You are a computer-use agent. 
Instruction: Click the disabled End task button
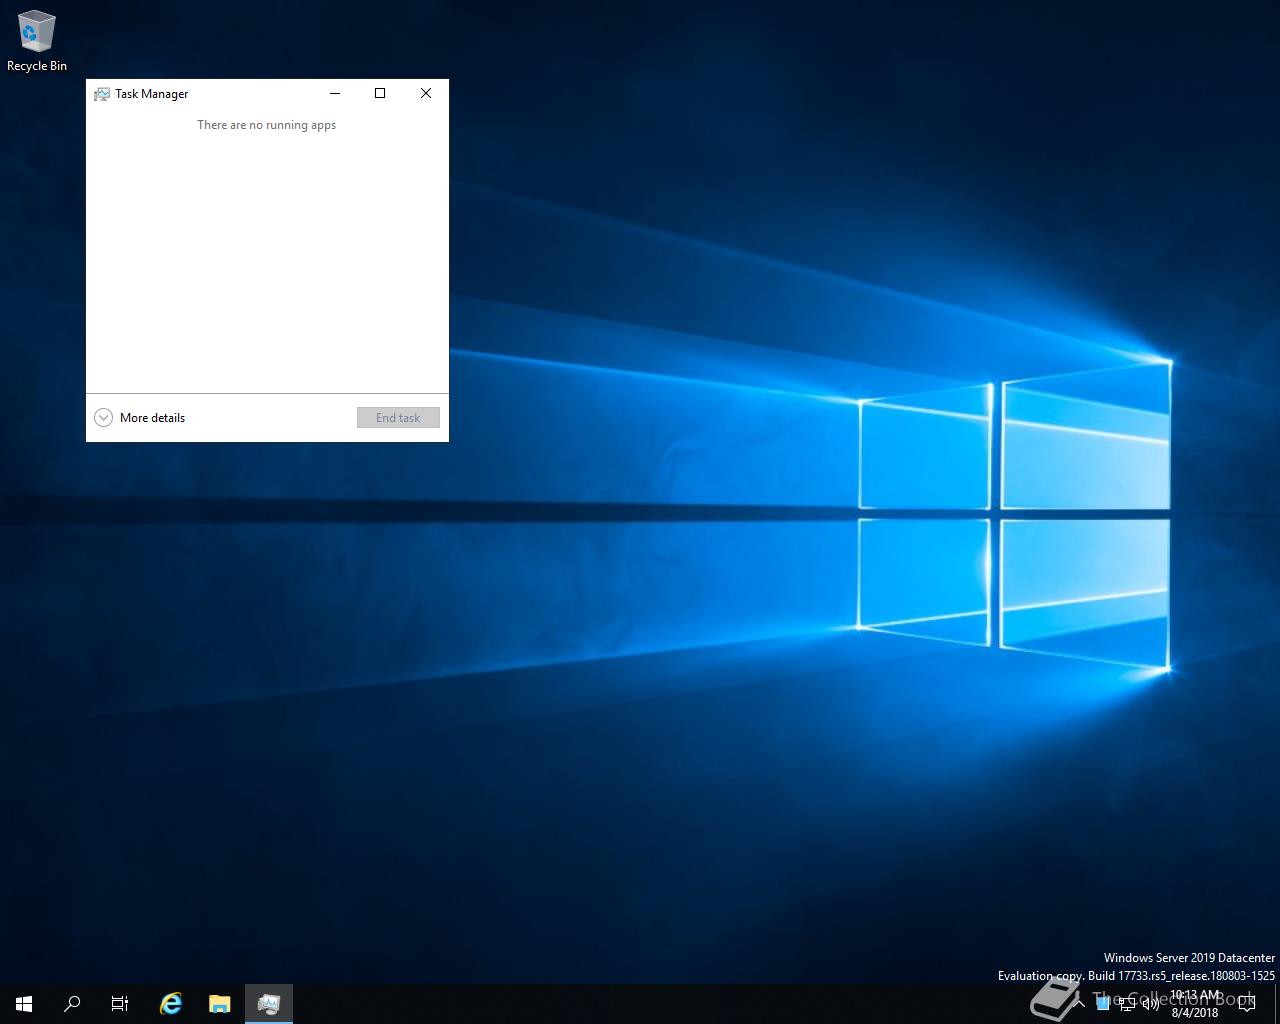point(398,418)
